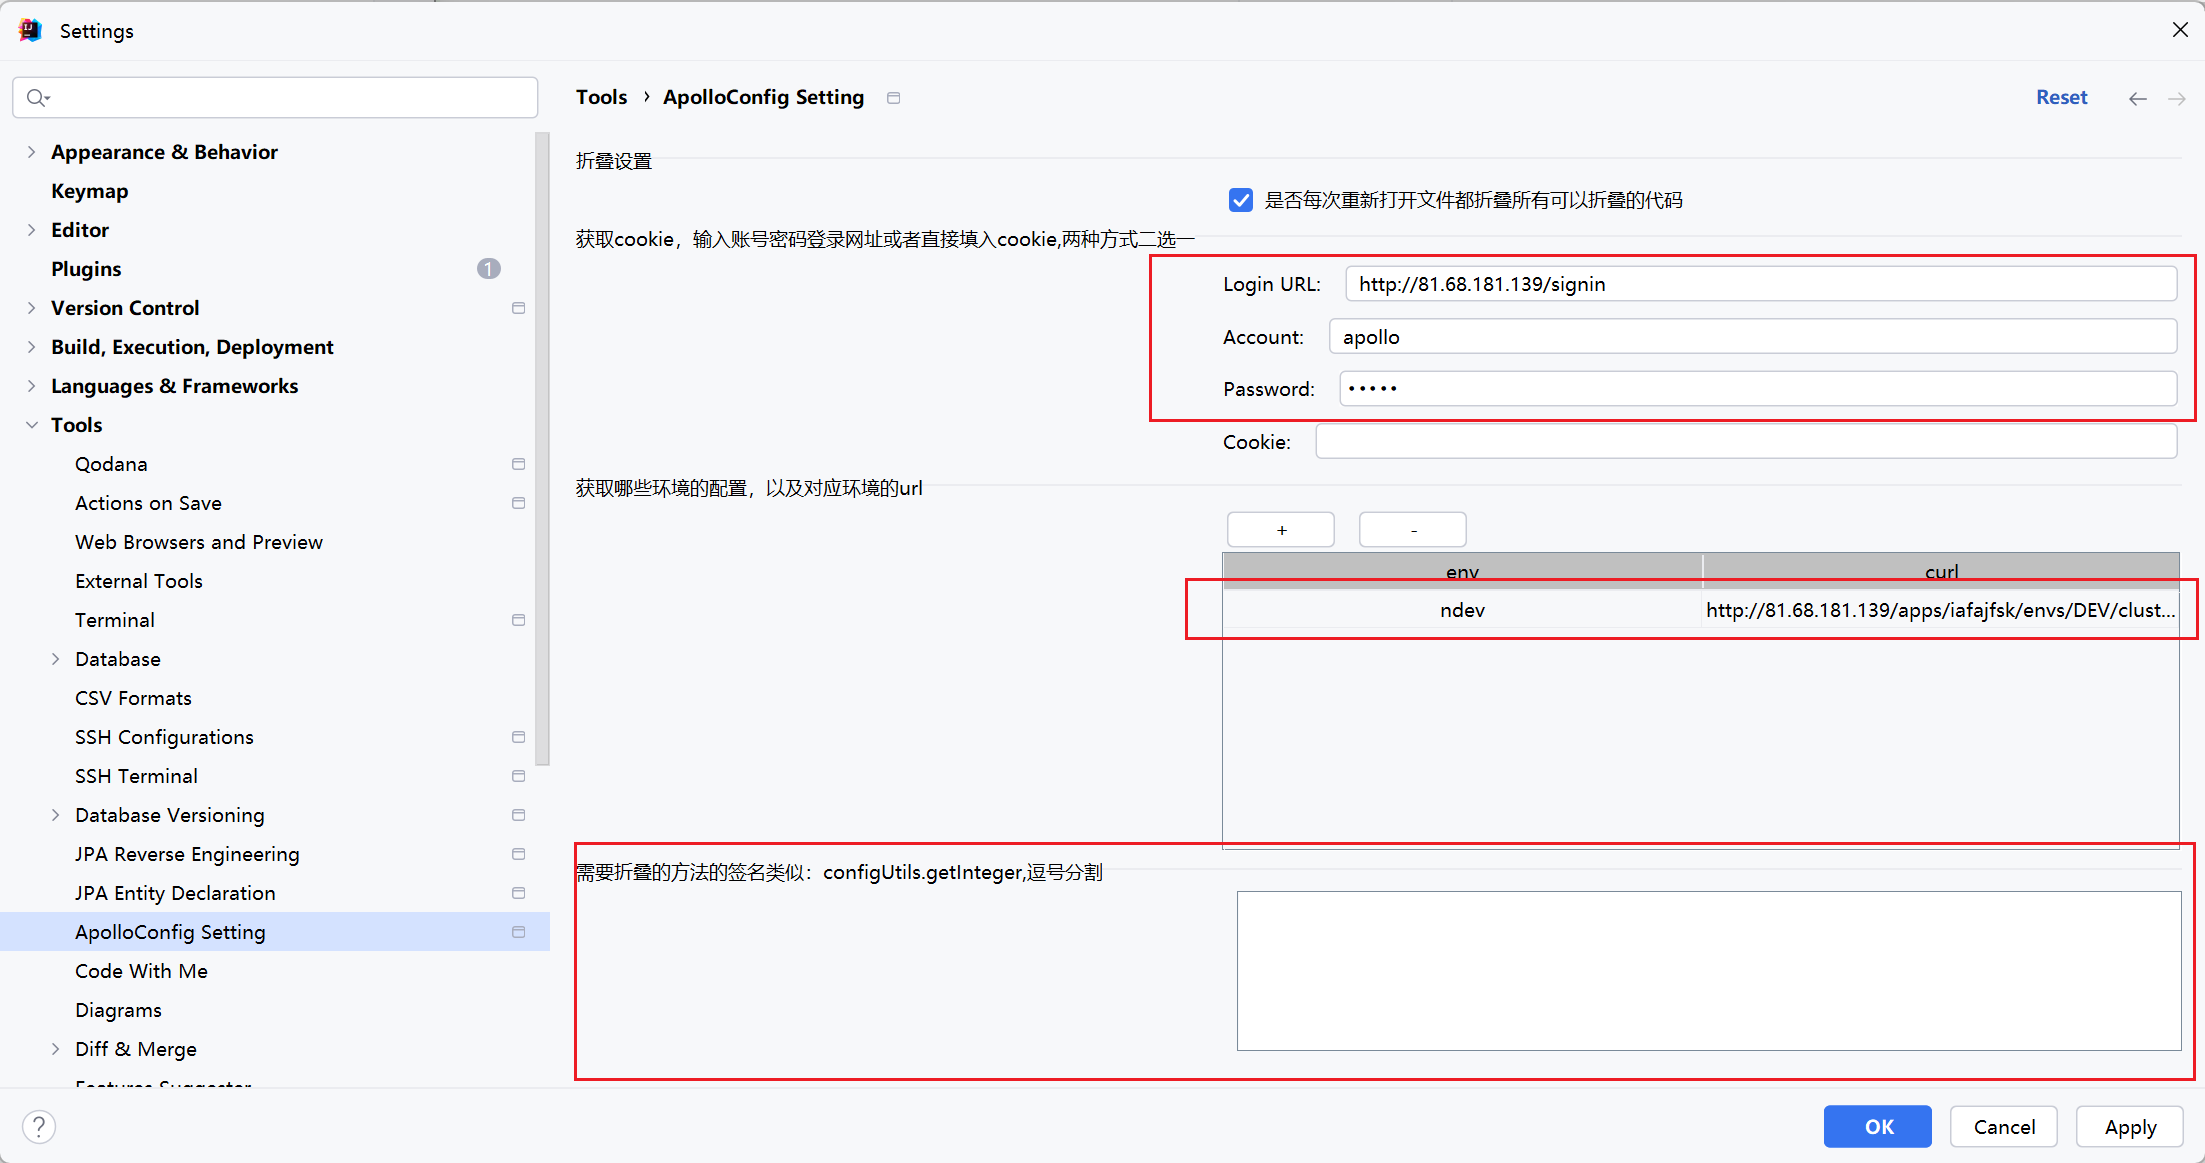
Task: Click the project icon on SSH Terminal row
Action: click(518, 776)
